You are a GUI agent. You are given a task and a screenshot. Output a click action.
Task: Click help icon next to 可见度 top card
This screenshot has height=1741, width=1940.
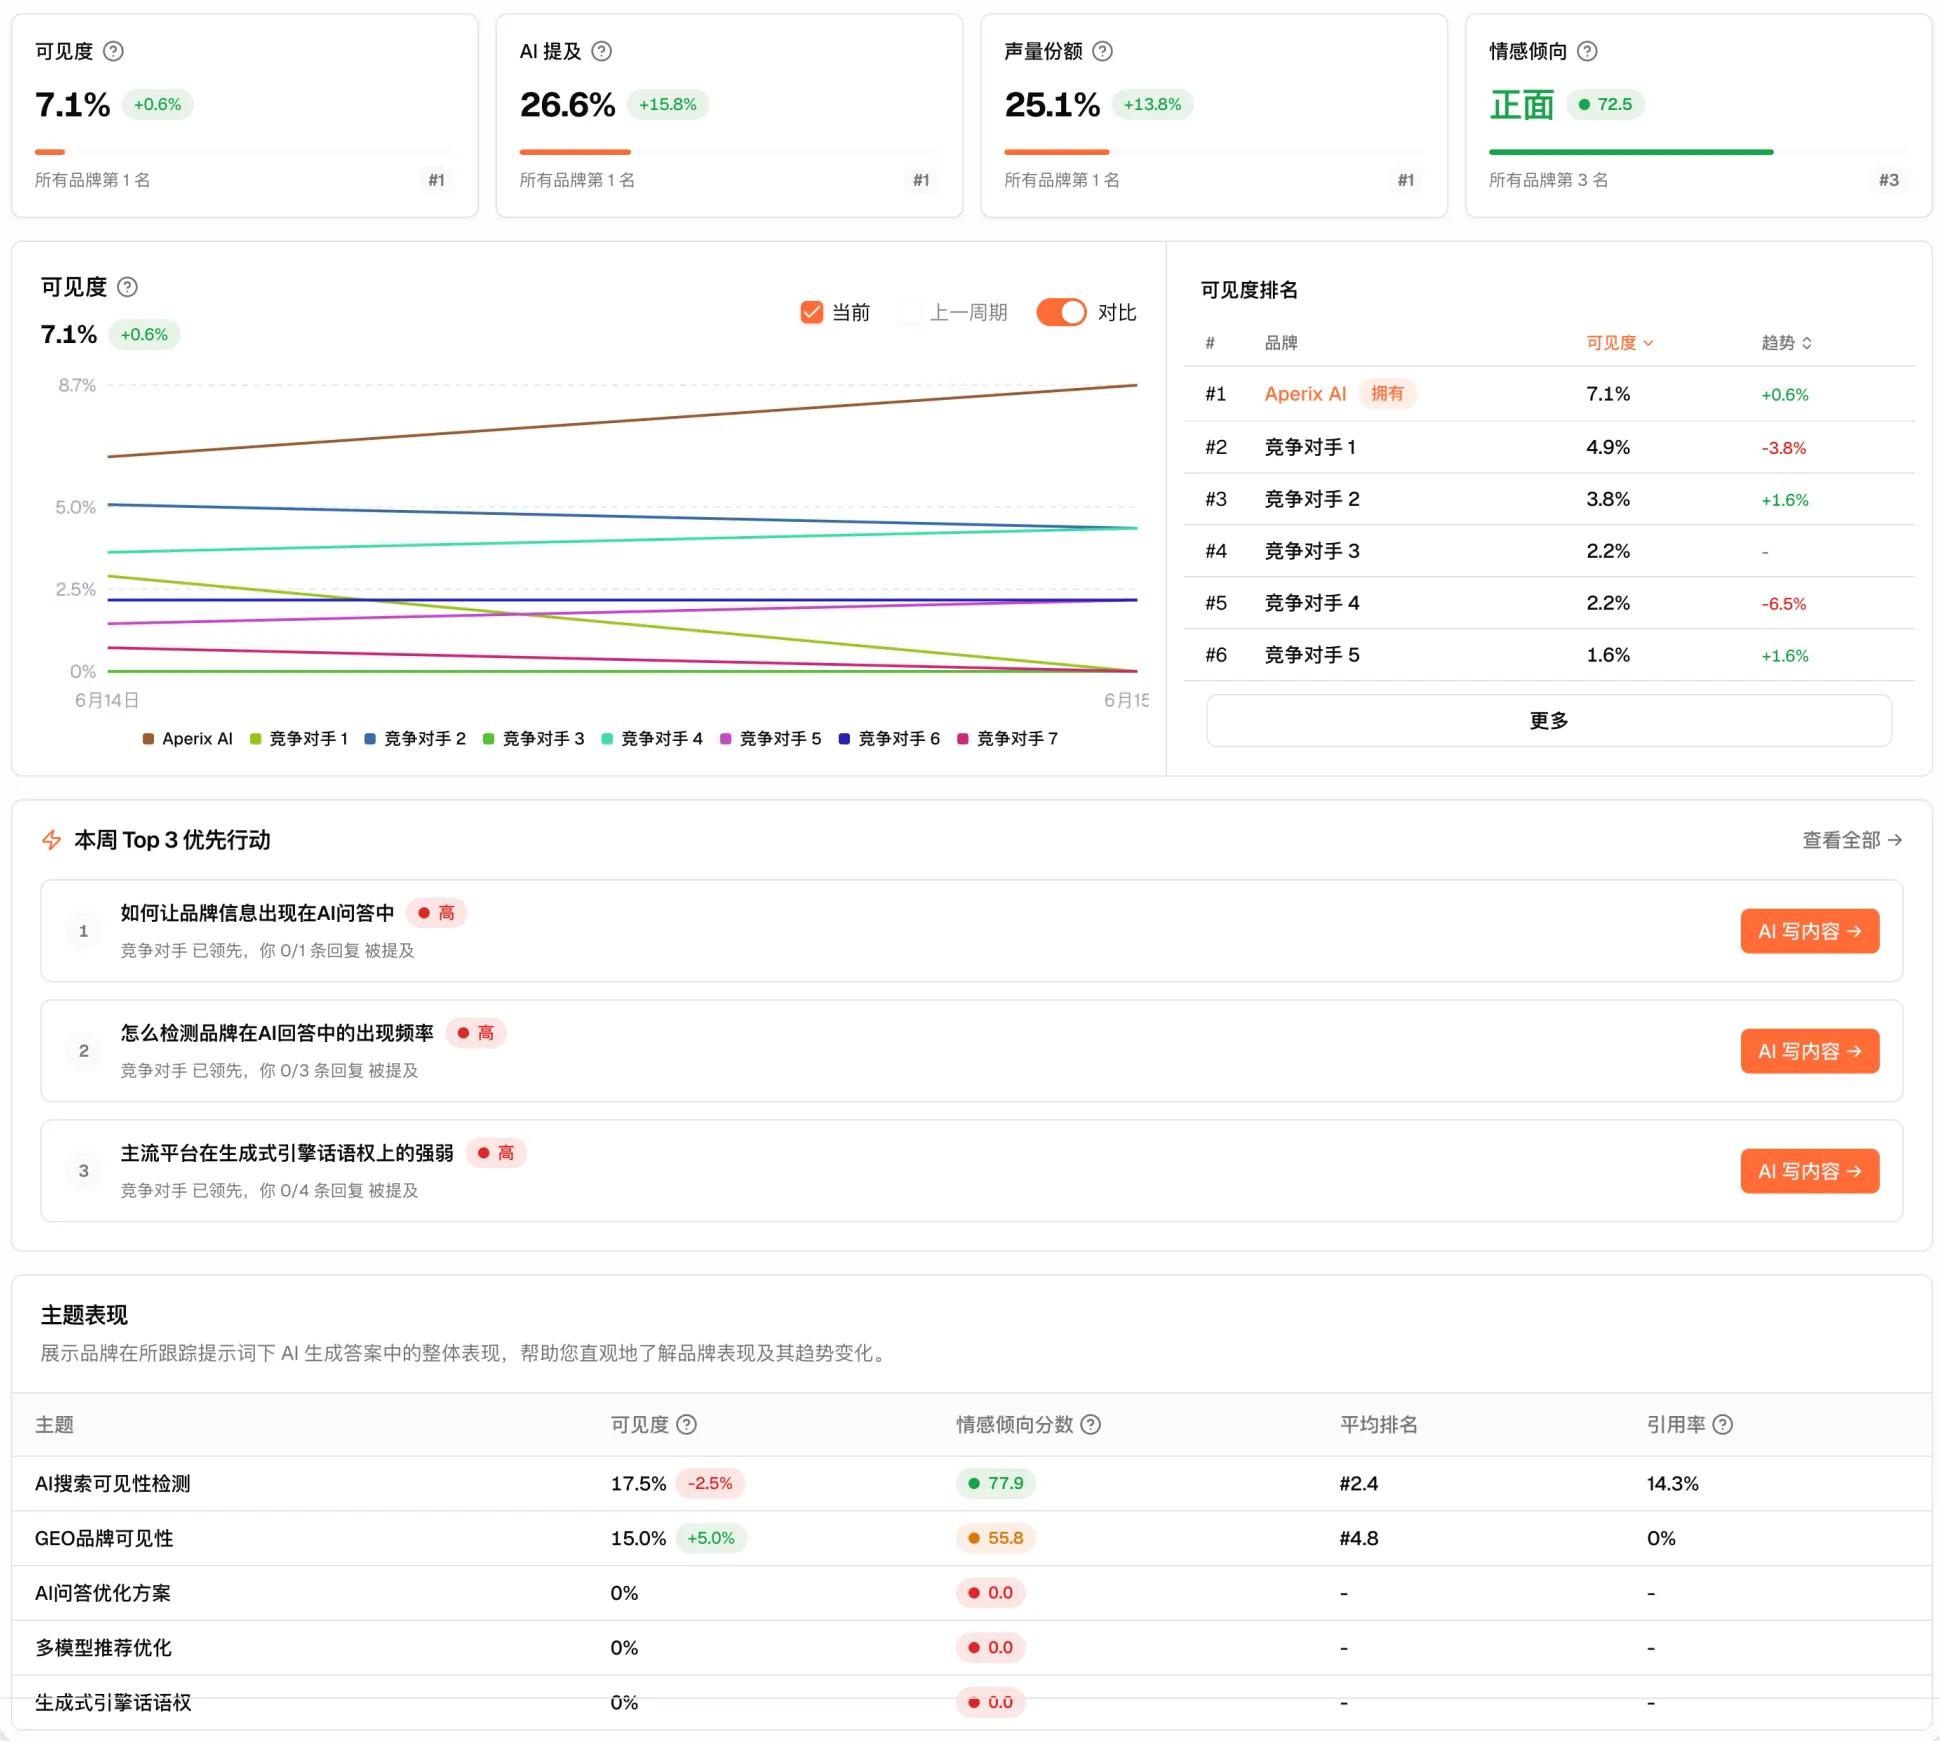(x=114, y=51)
